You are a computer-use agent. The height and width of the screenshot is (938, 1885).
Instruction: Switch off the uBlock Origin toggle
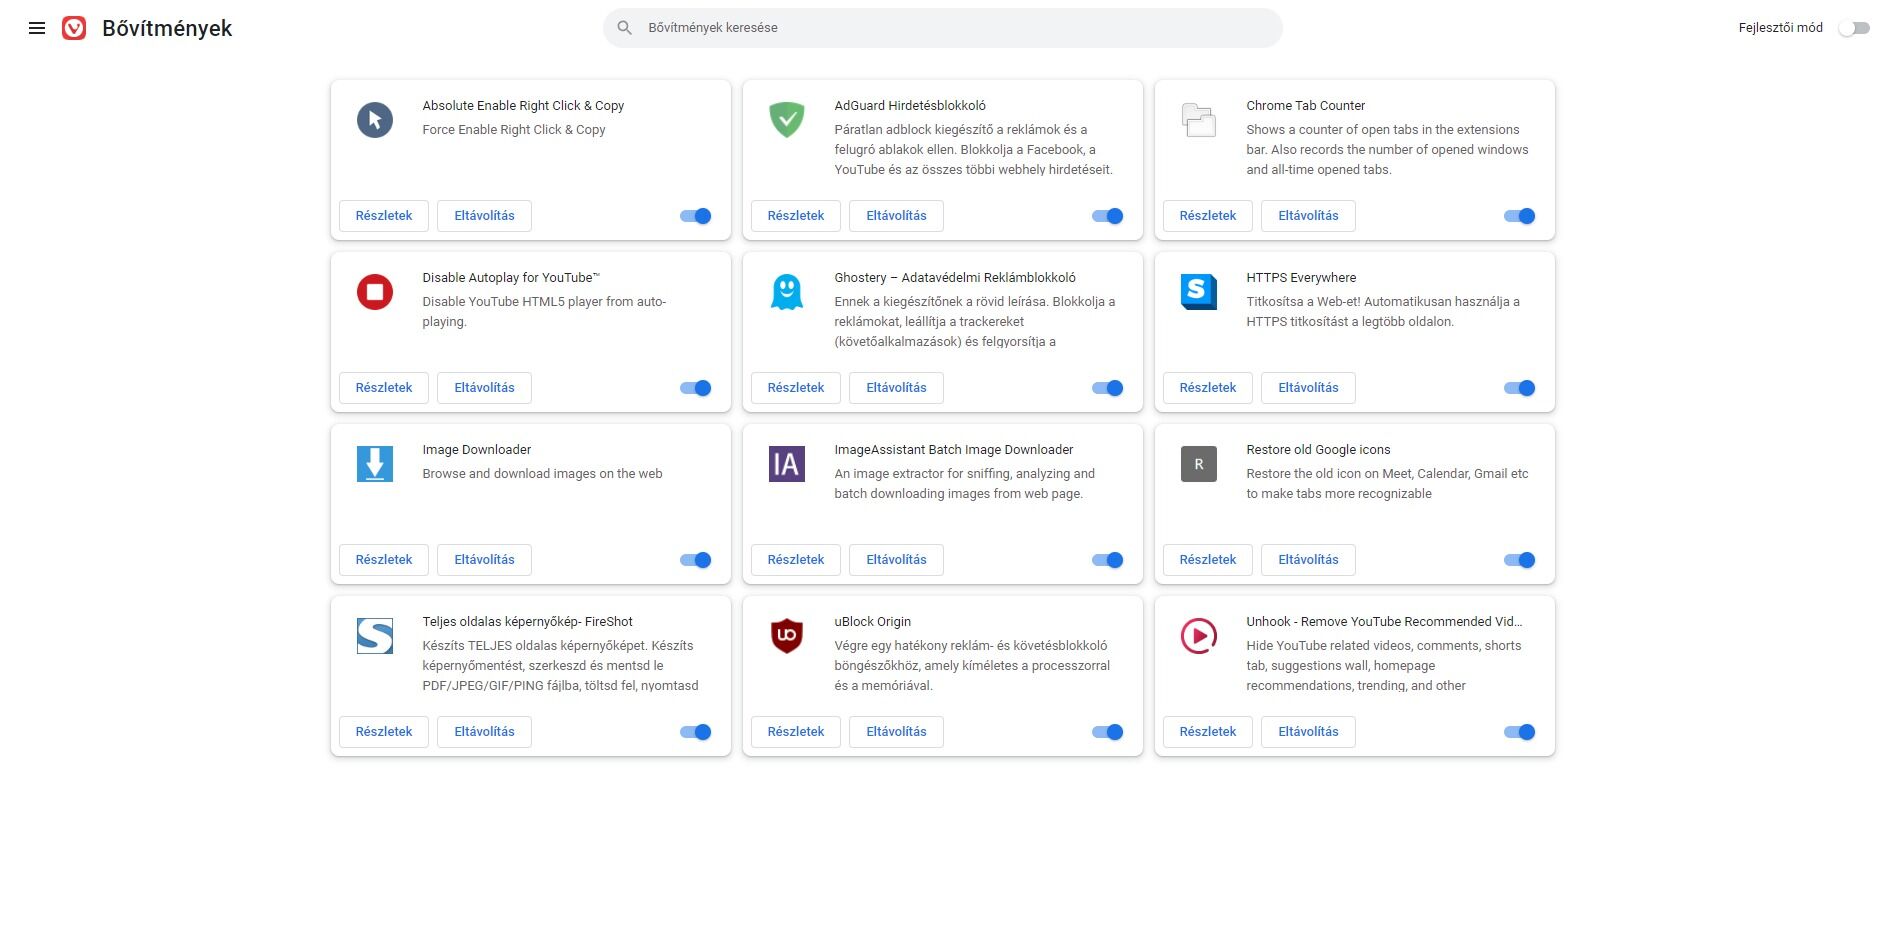pyautogui.click(x=1108, y=732)
